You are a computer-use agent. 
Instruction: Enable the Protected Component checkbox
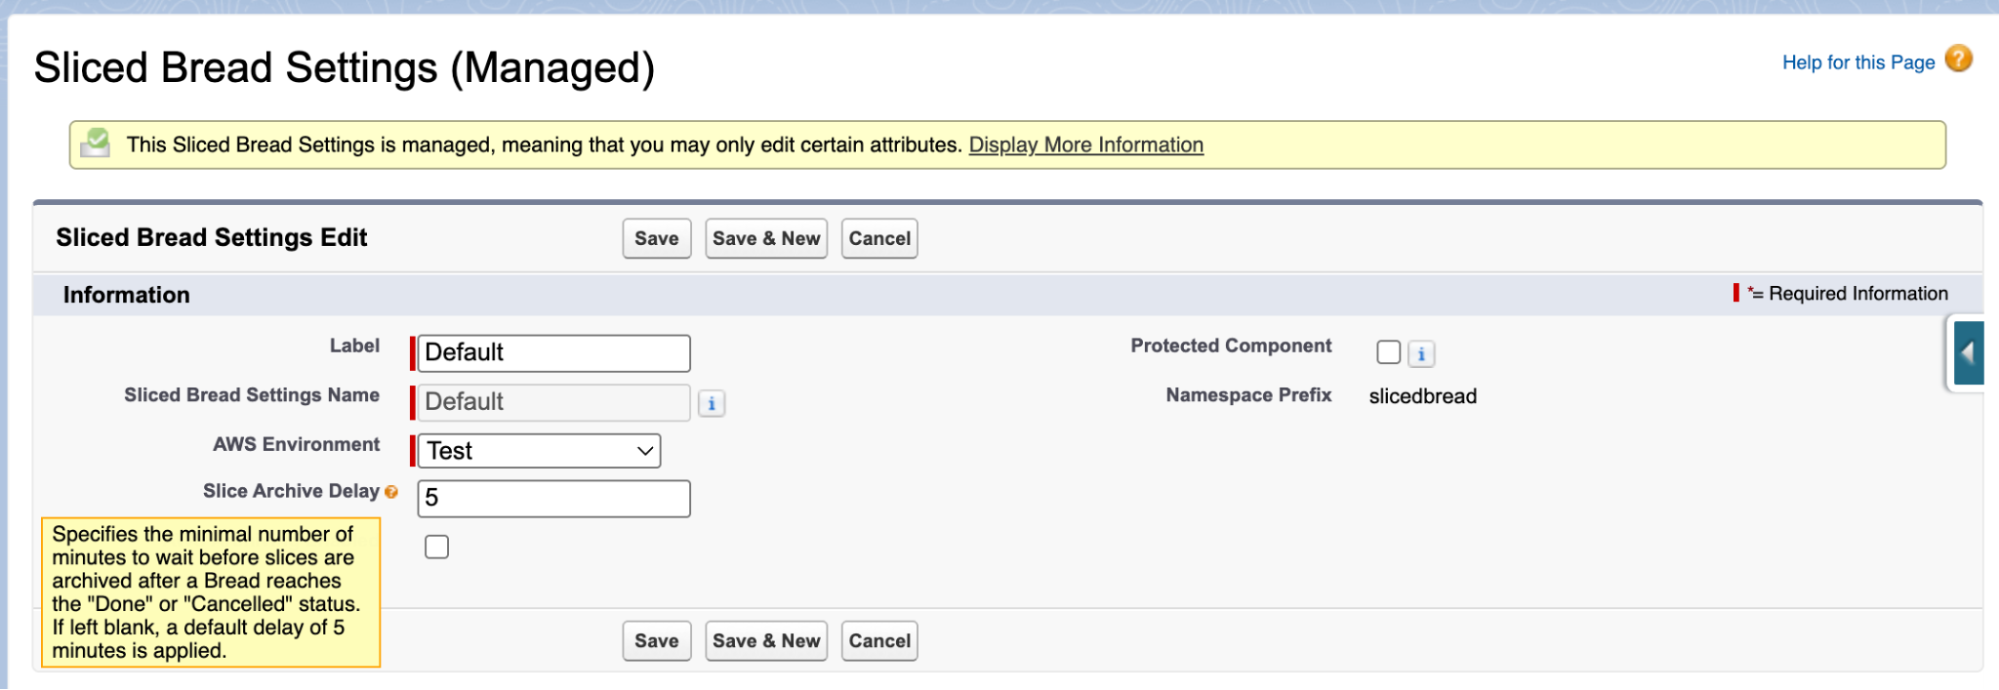pyautogui.click(x=1388, y=353)
